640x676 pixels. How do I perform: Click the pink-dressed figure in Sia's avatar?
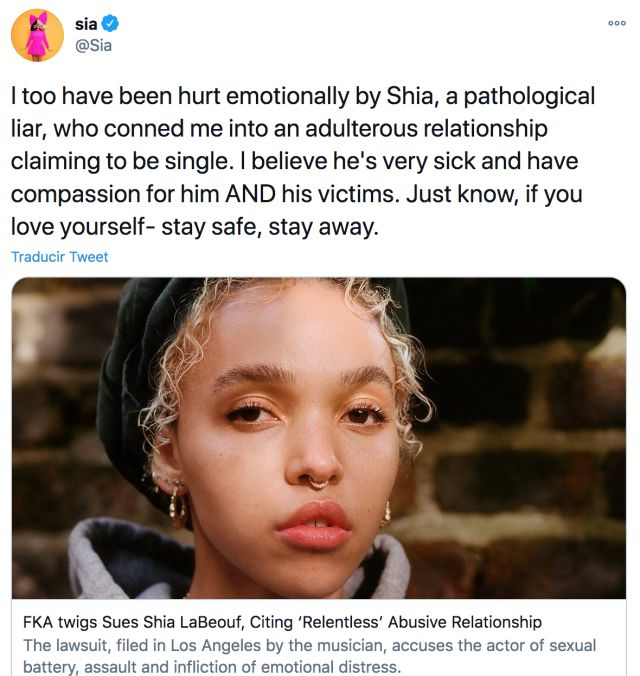click(37, 38)
